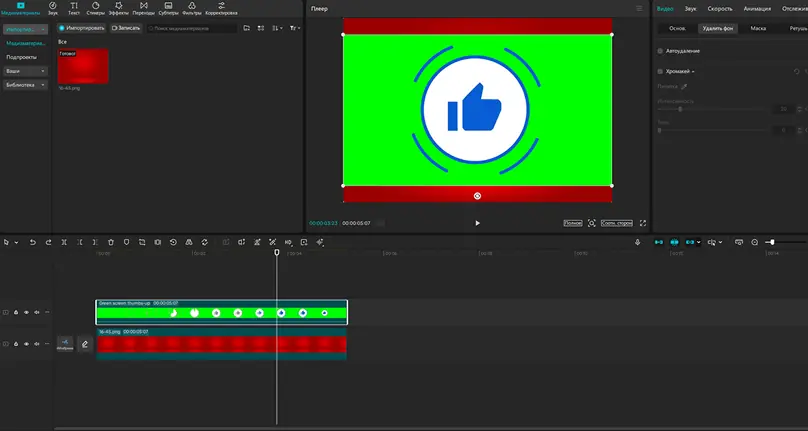The image size is (808, 431).
Task: Hide the Green screen thumbs-up track with eye icon
Action: 26,312
